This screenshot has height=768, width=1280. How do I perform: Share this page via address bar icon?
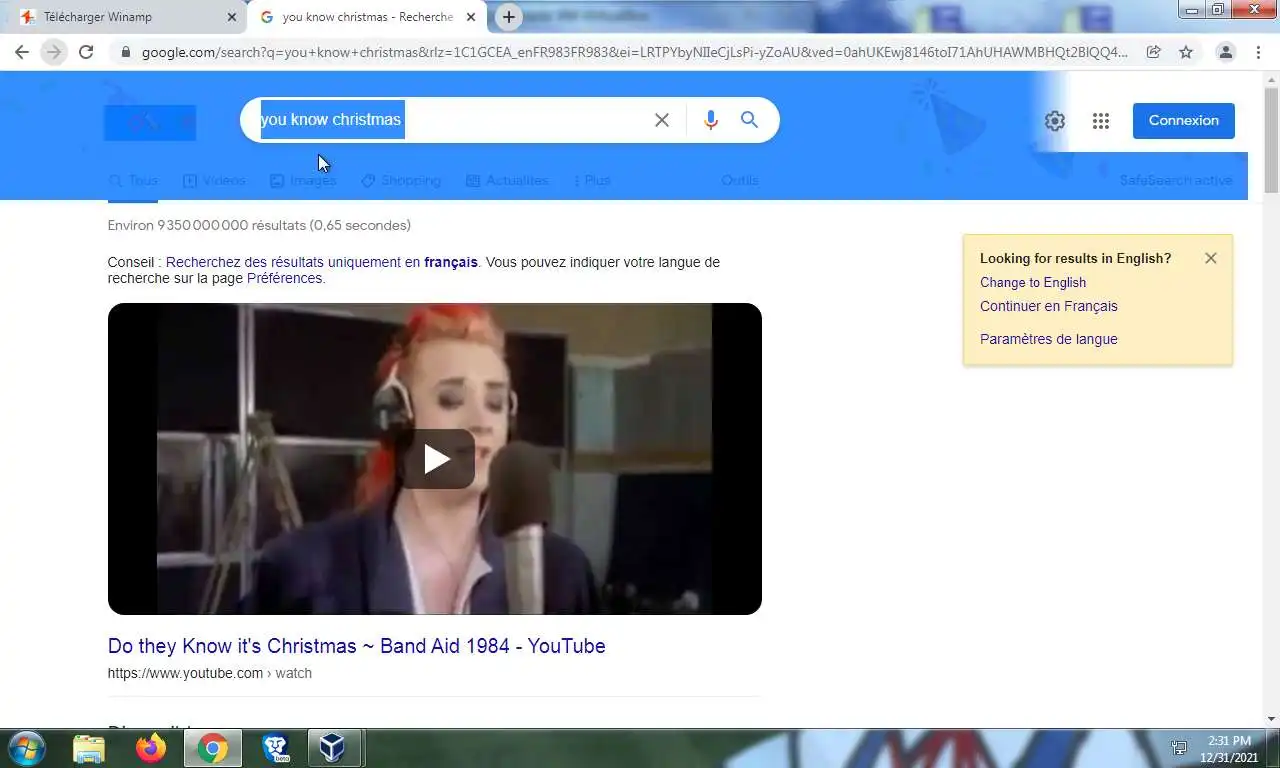[1153, 52]
